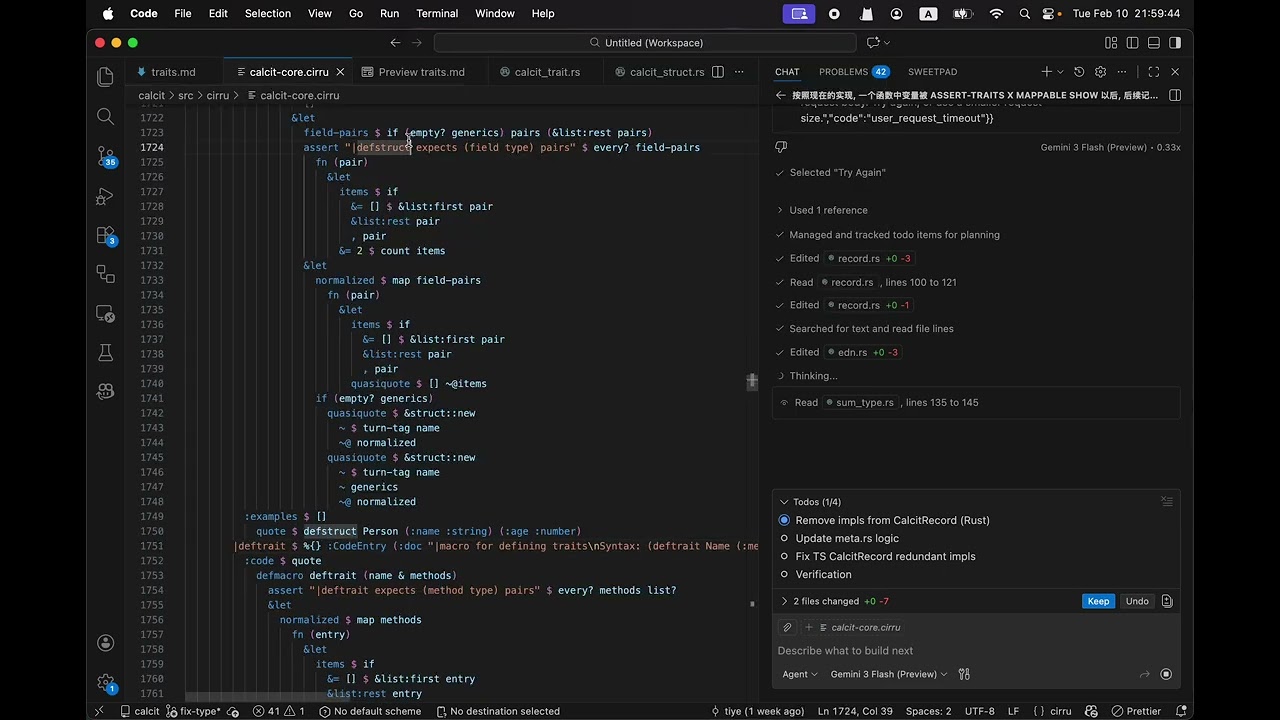Click Keep to accept file changes
The image size is (1280, 720).
(x=1098, y=601)
